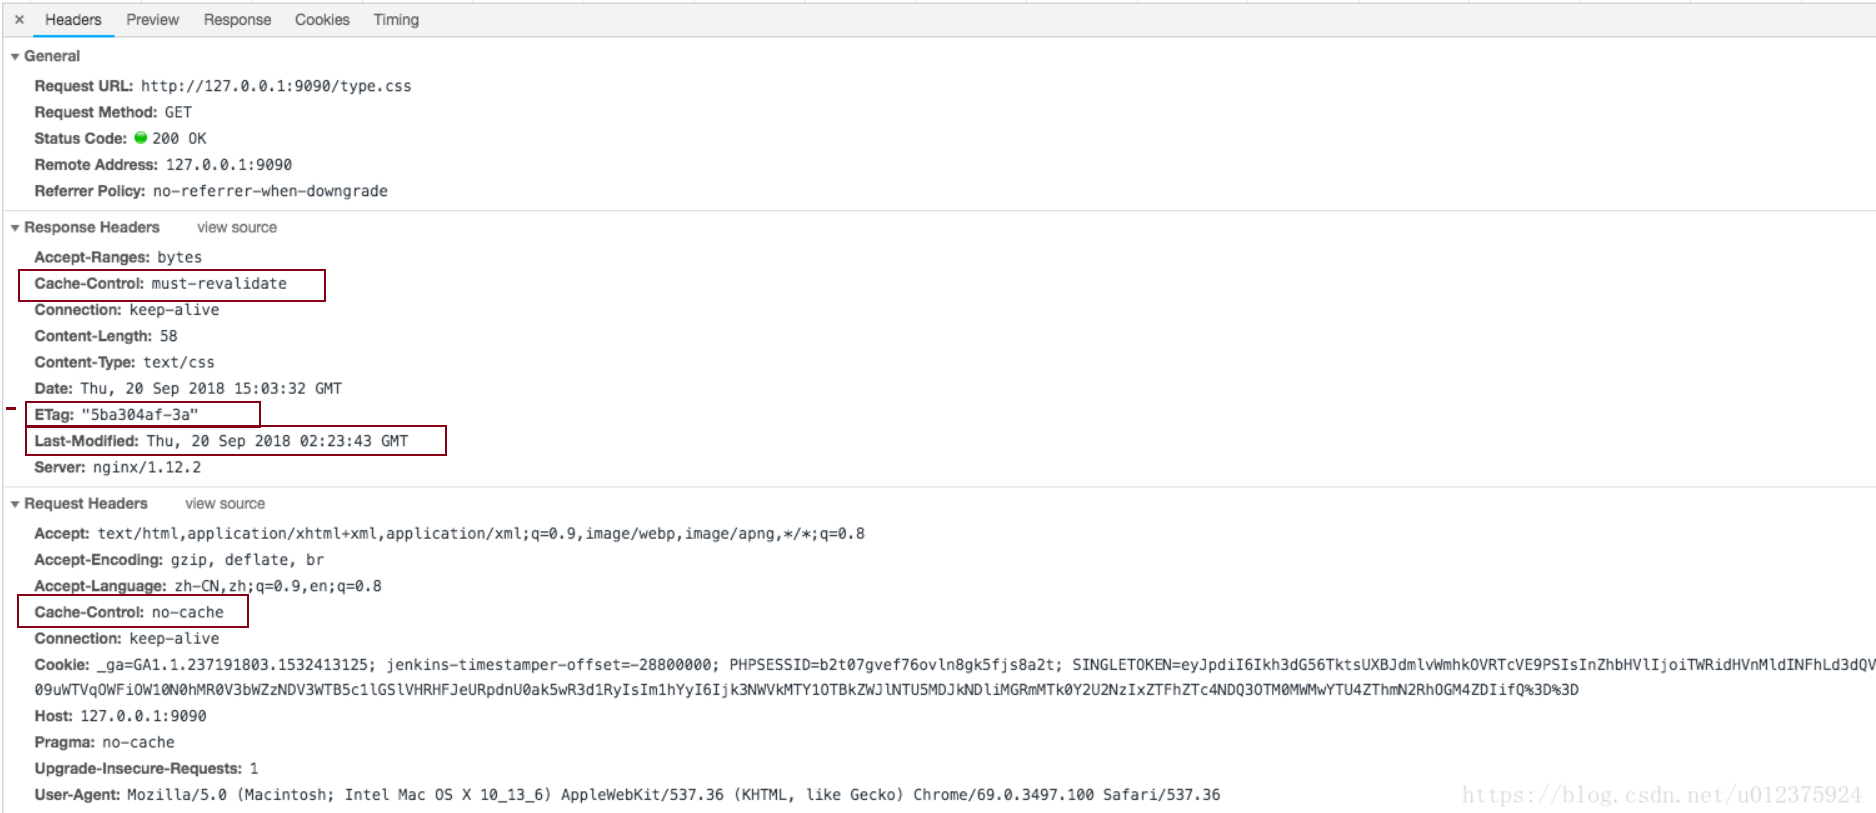The height and width of the screenshot is (813, 1876).
Task: Switch to the Headers tab
Action: point(73,20)
